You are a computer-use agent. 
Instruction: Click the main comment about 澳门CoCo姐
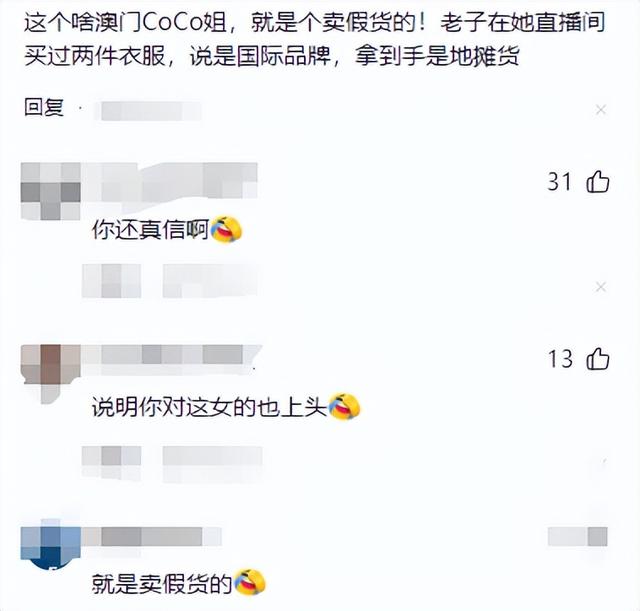coord(314,40)
